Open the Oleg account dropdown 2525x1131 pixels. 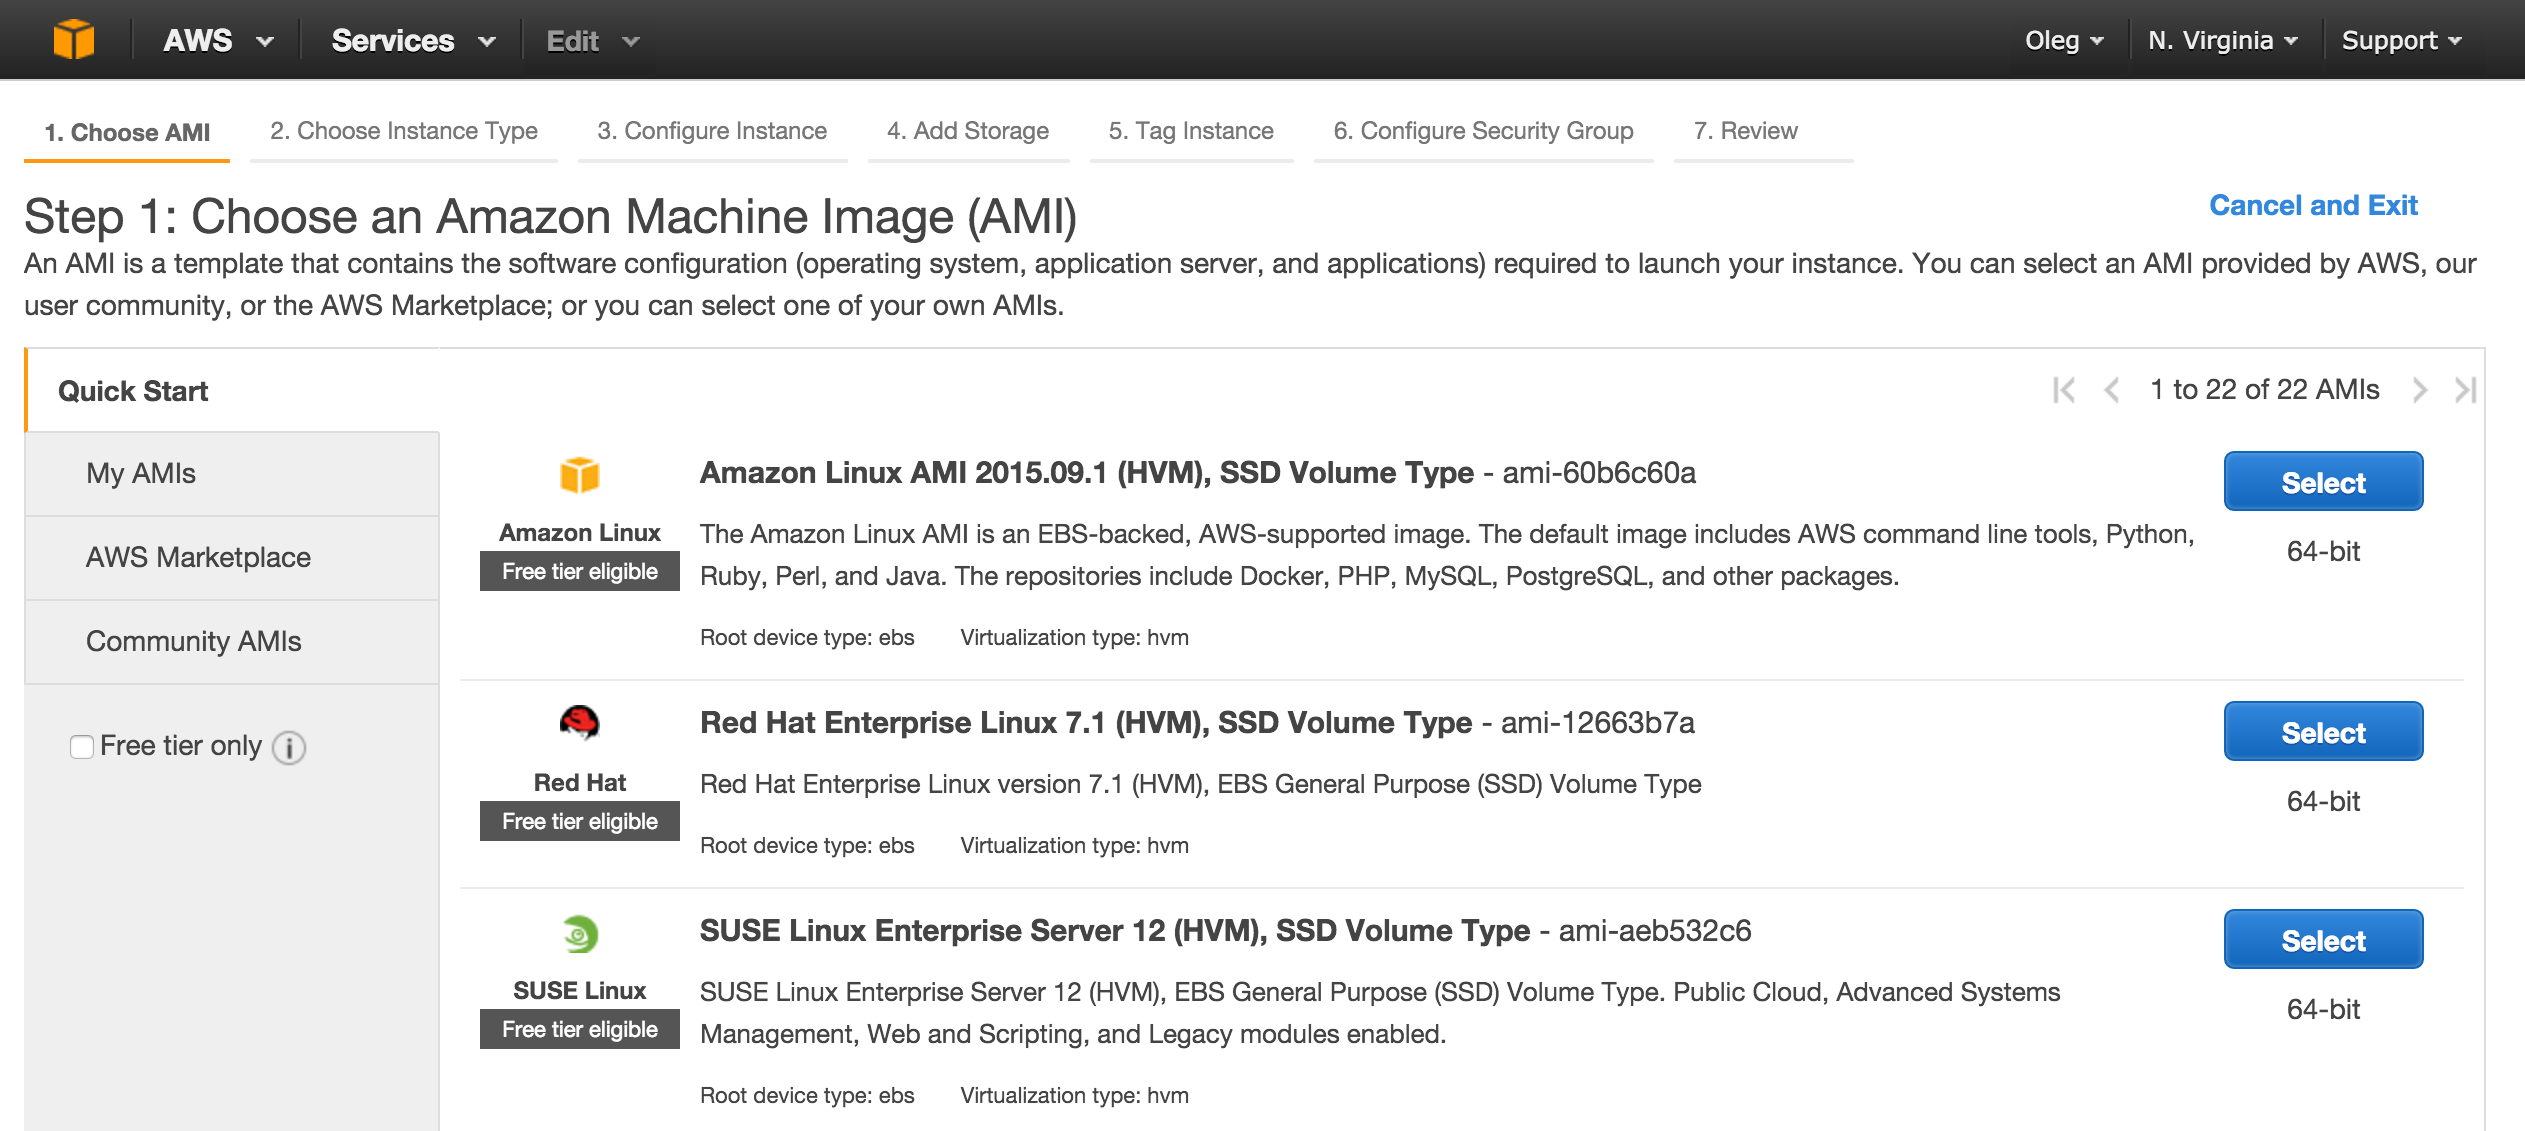pyautogui.click(x=2064, y=41)
